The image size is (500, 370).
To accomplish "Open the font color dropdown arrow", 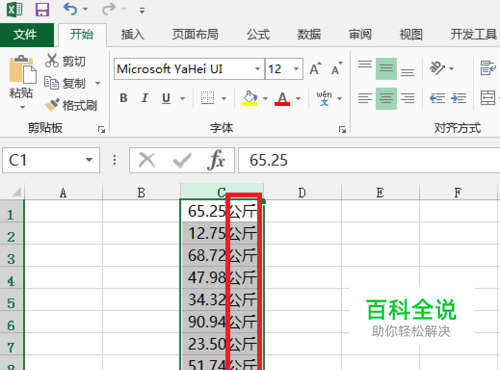I will tap(298, 98).
